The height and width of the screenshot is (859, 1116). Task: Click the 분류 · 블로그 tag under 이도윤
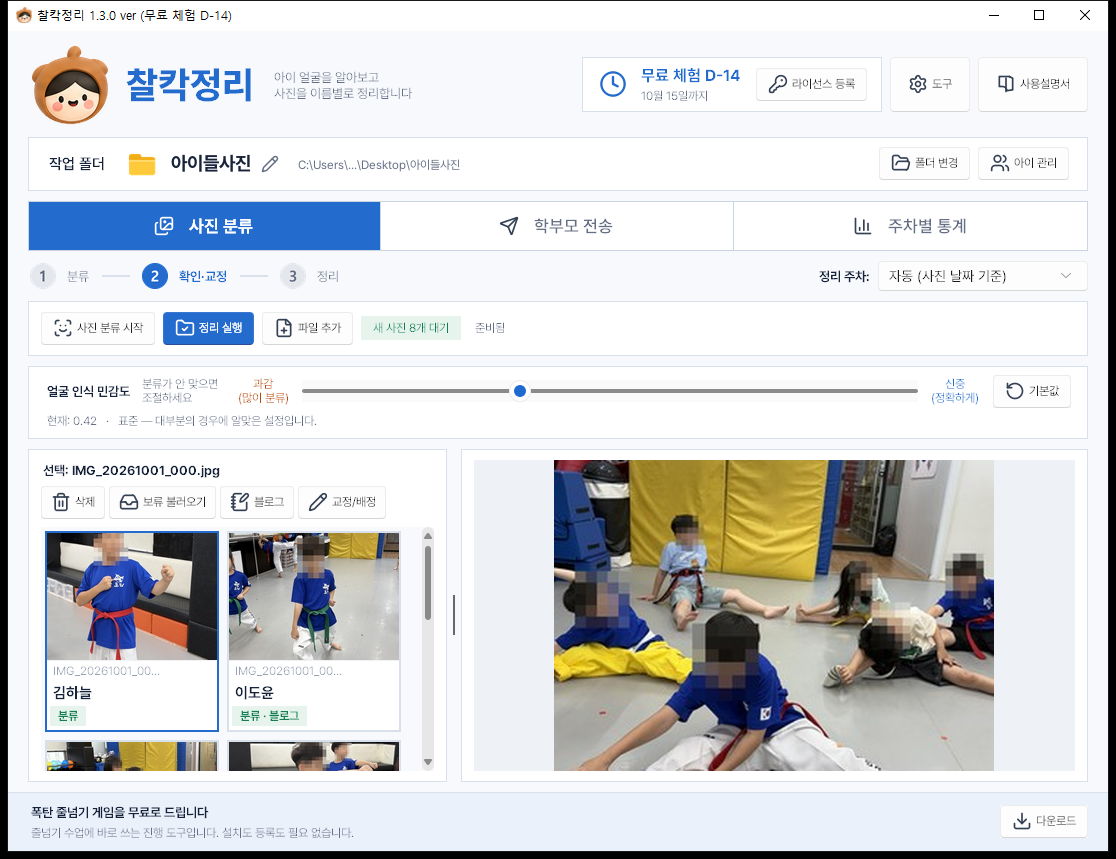[x=269, y=716]
